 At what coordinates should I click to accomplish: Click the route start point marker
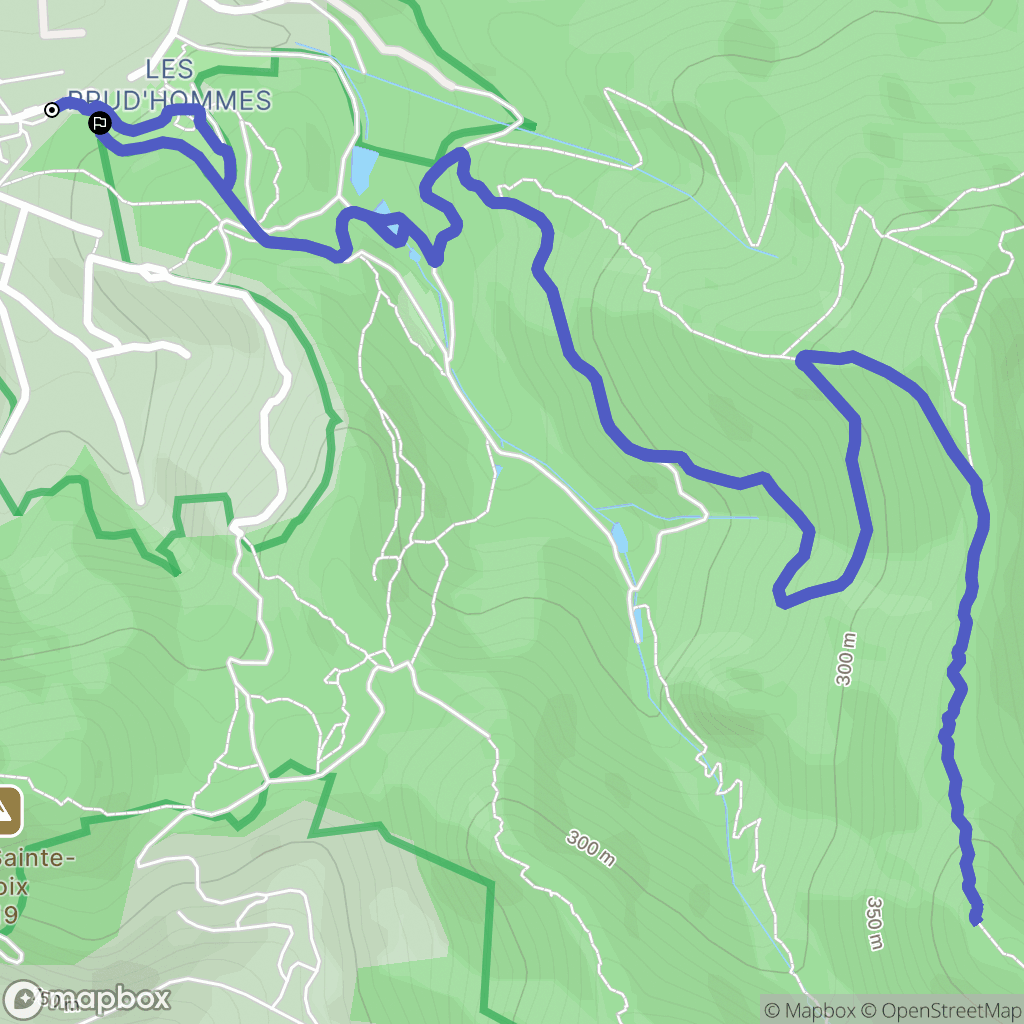(x=52, y=110)
